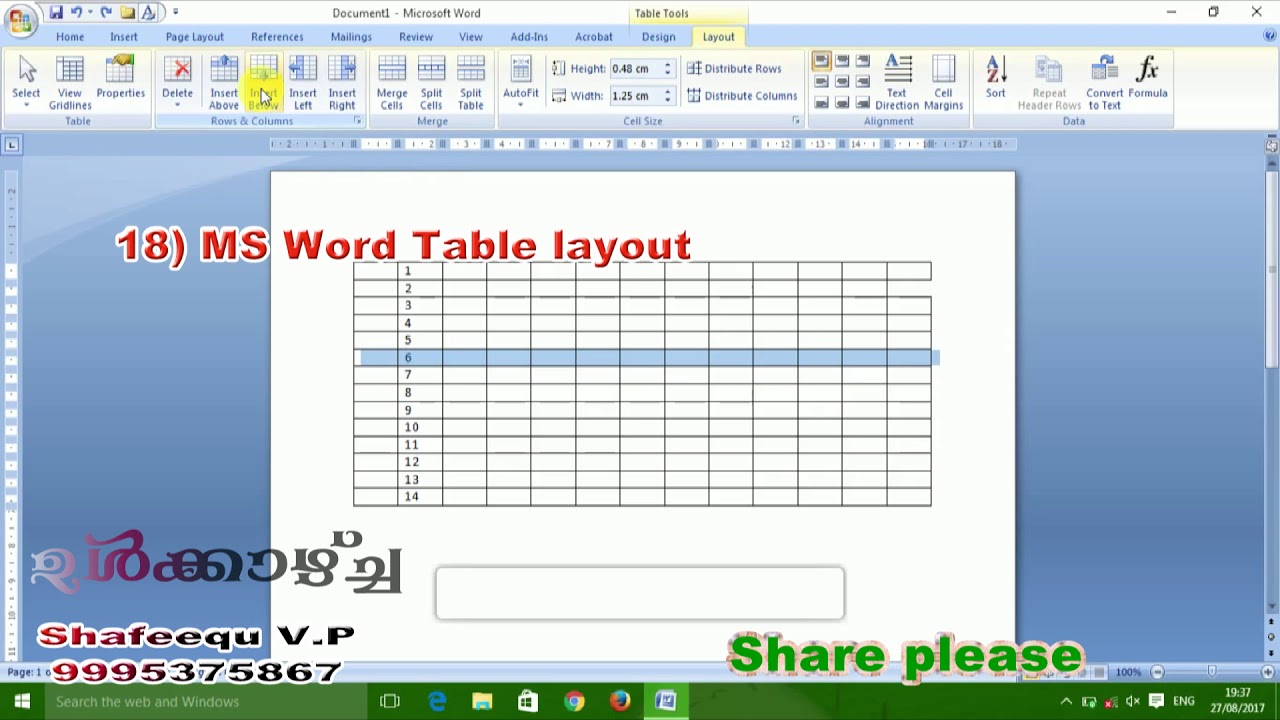The height and width of the screenshot is (720, 1280).
Task: Switch to the References tab
Action: 277,37
